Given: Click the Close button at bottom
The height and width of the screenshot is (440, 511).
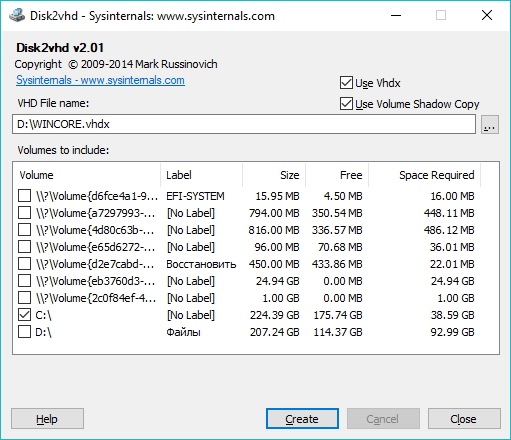Looking at the screenshot, I should coord(464,419).
